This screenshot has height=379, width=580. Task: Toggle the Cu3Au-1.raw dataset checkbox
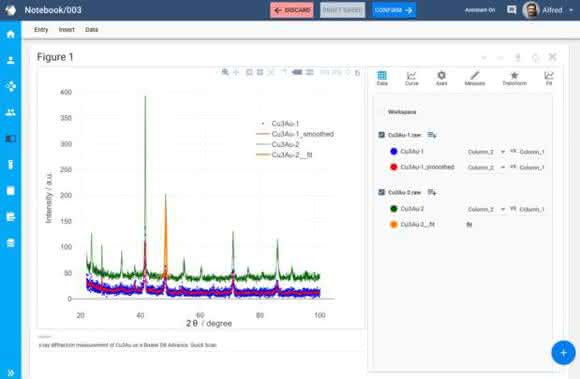(381, 135)
